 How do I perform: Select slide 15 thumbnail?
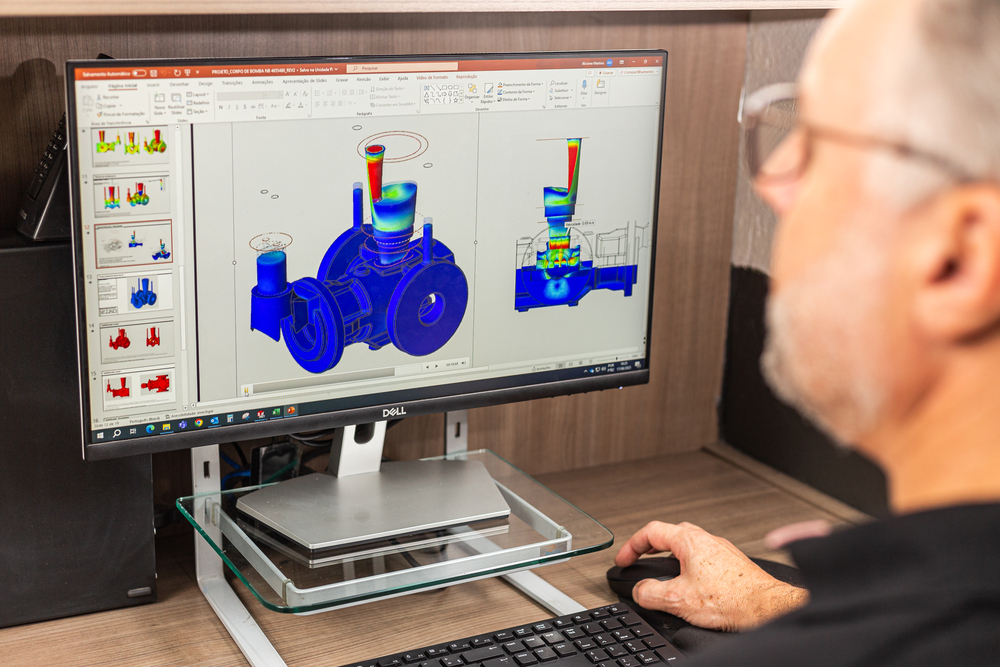[138, 387]
